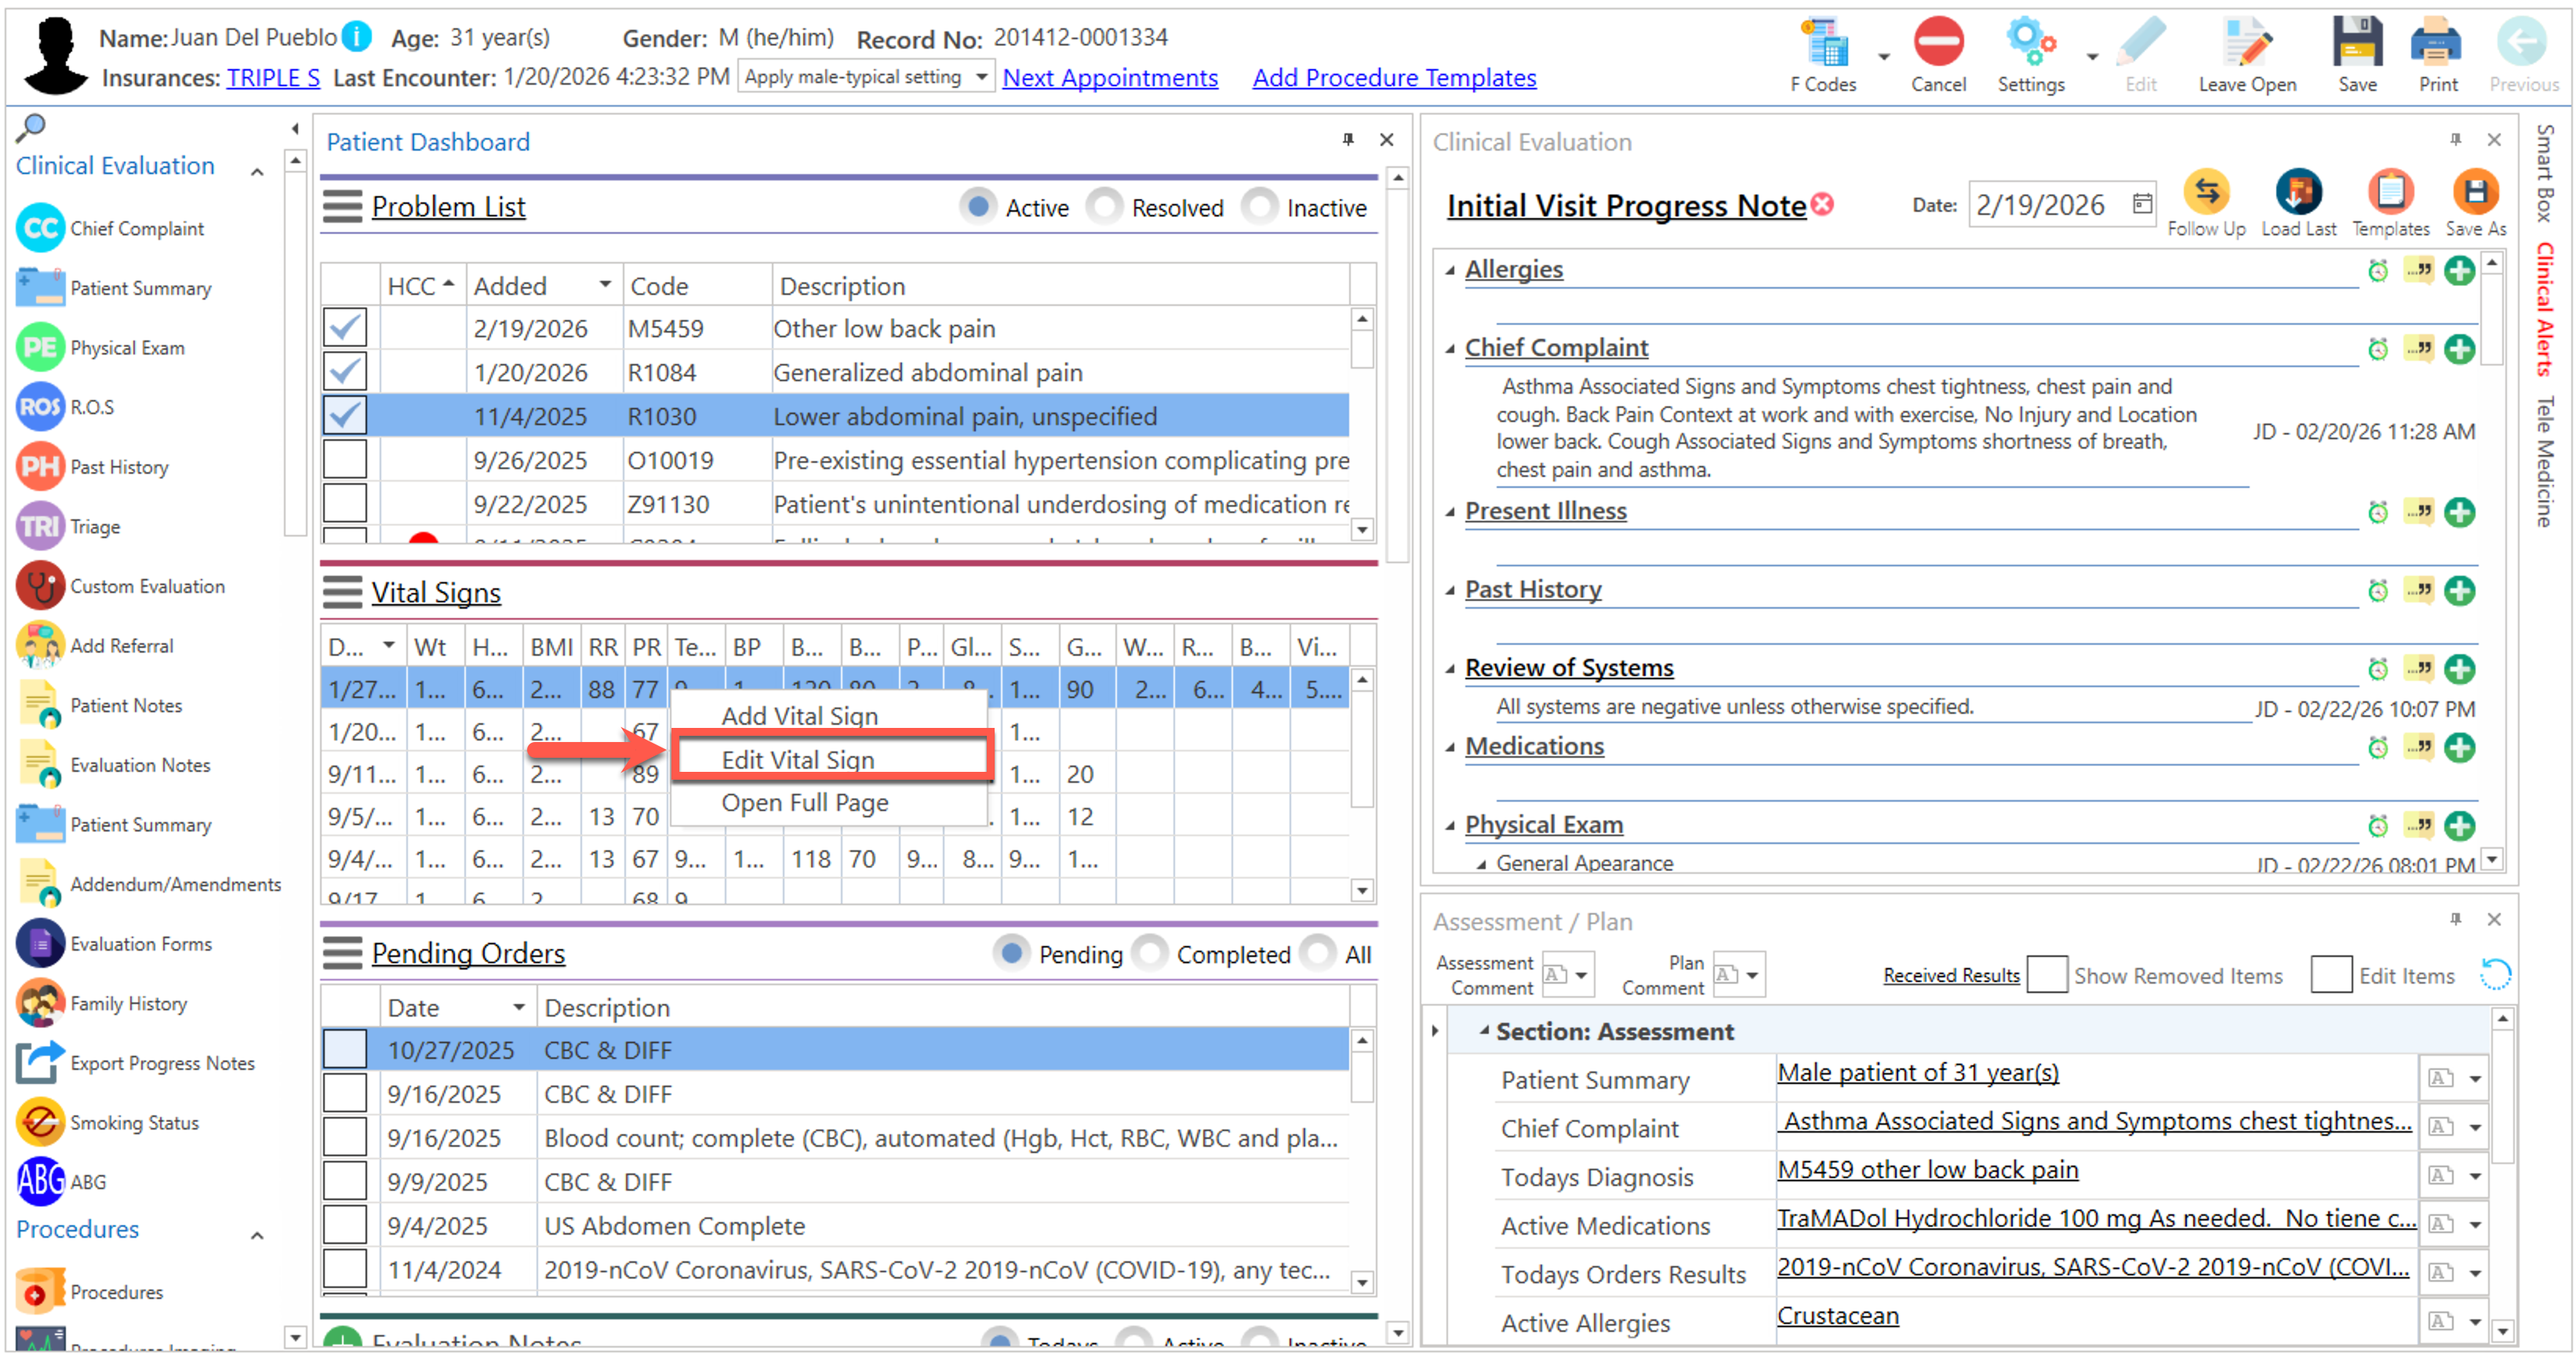Open Apply male-typical setting dropdown

tap(981, 77)
